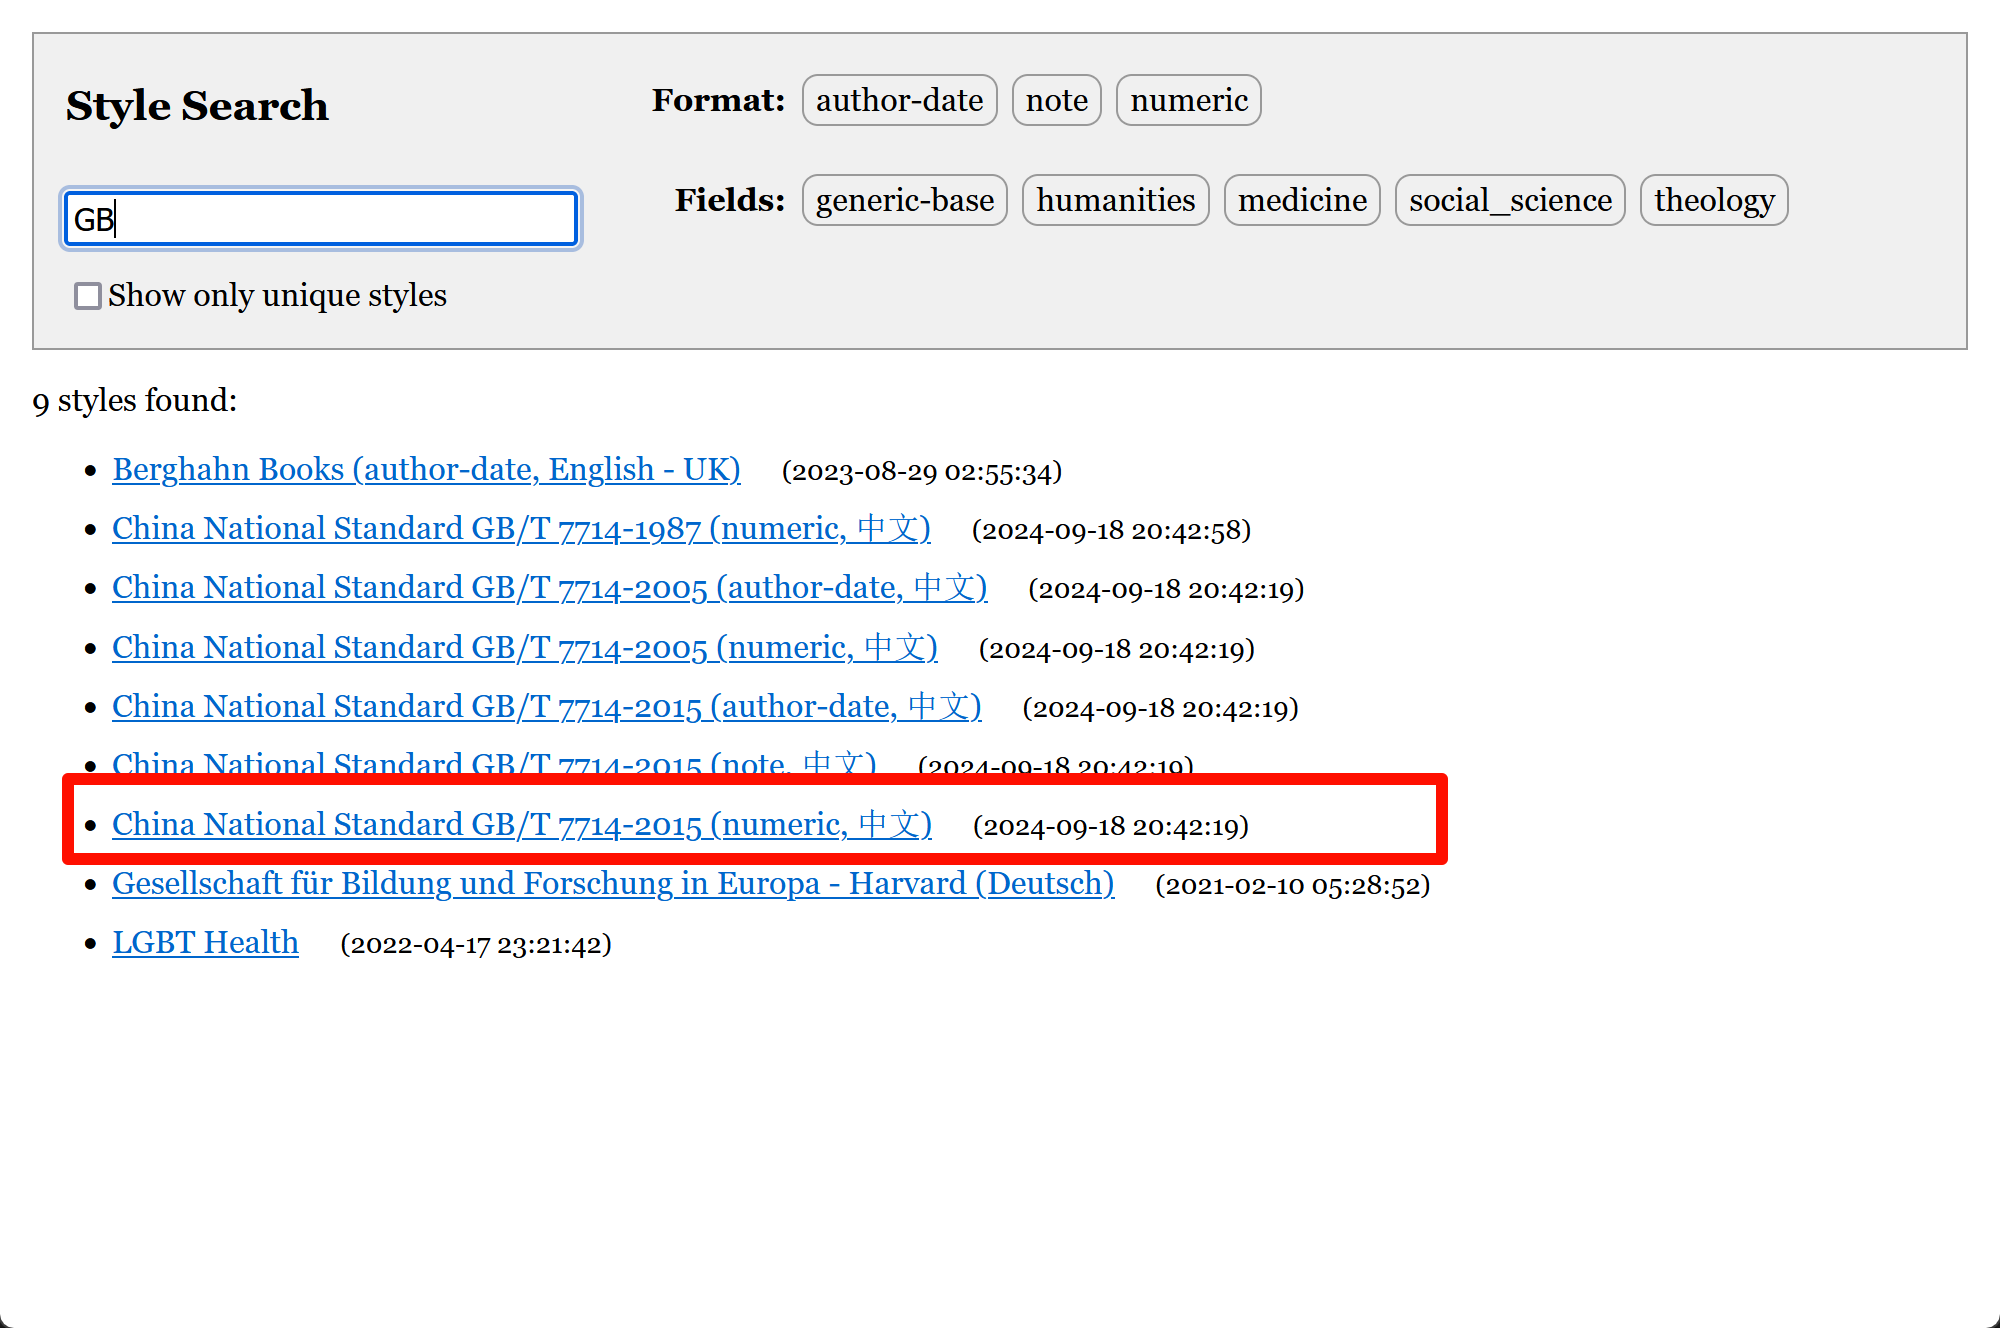Filter by social_science field
Image resolution: width=2000 pixels, height=1328 pixels.
1510,201
